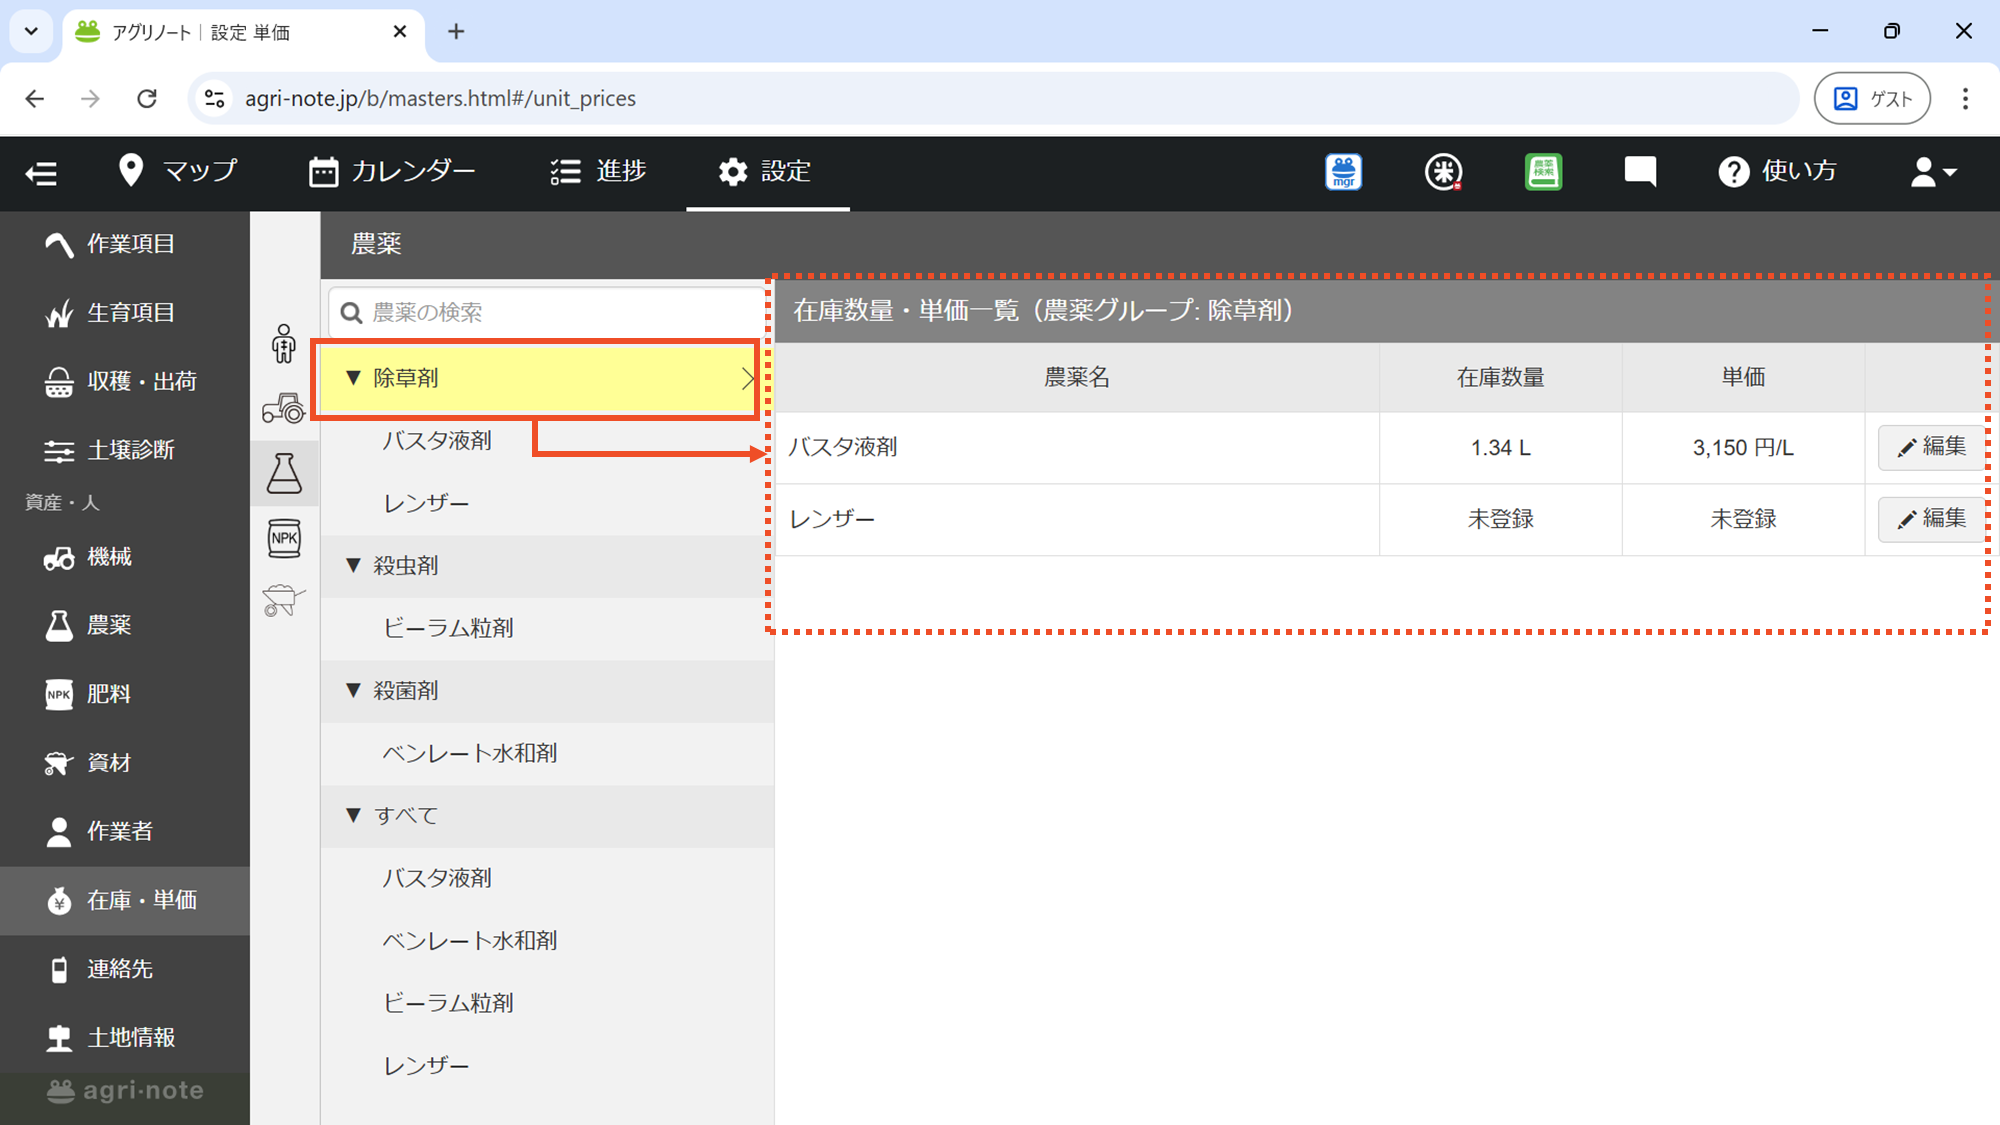2000x1125 pixels.
Task: Select ベンレート水和剤 under 殺菌剤
Action: 470,753
